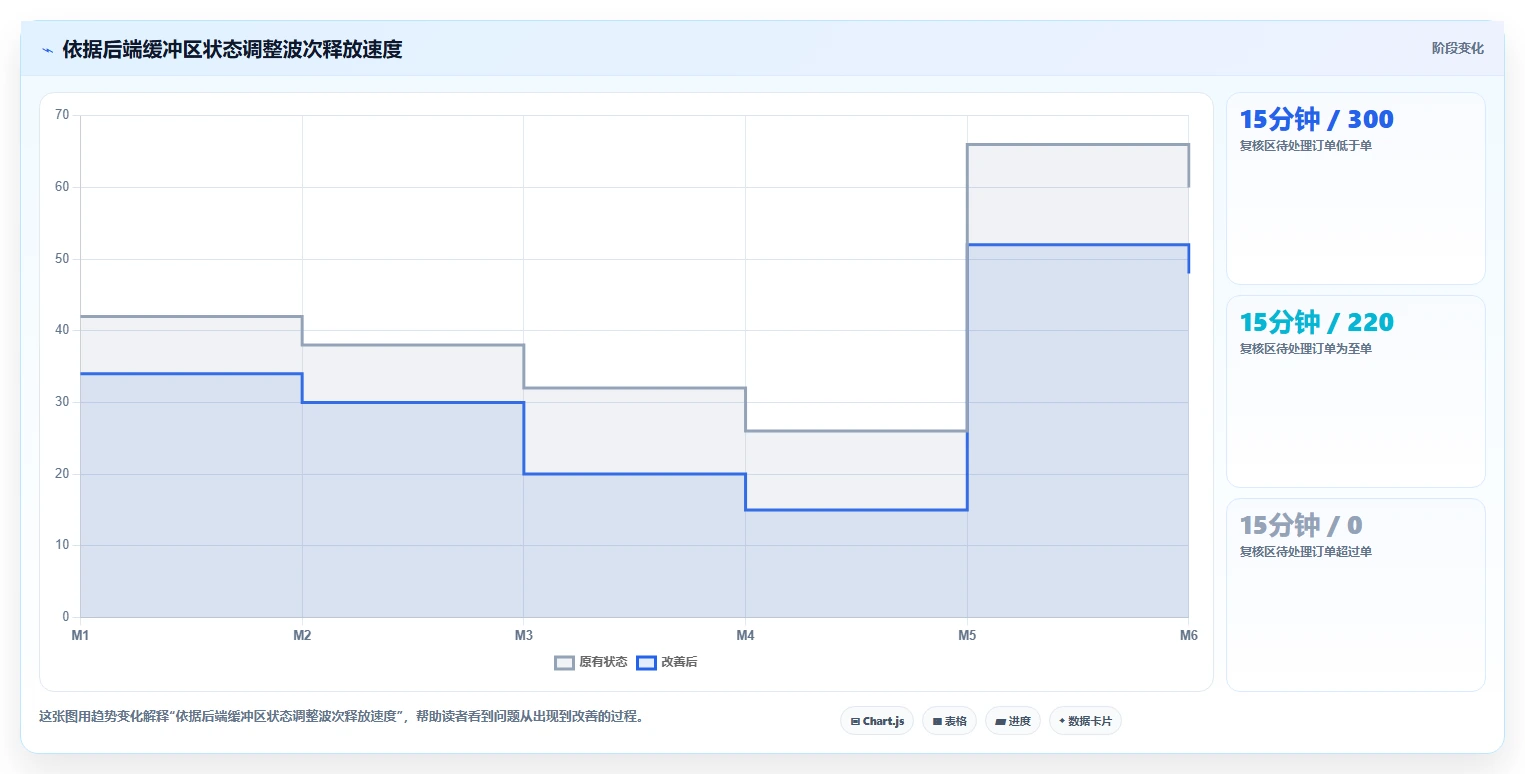Click the heading 依据后端缓冲区状态调整波次释放速度
1525x774 pixels.
(x=232, y=49)
